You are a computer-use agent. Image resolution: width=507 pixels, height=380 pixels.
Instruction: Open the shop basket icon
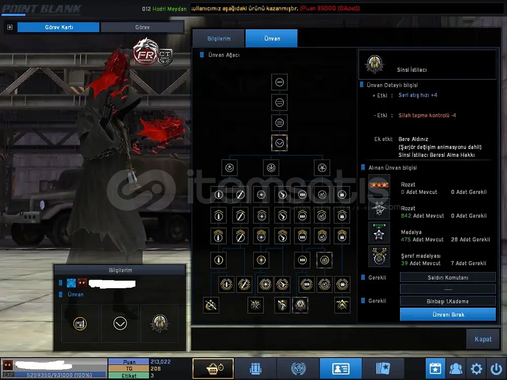213,368
